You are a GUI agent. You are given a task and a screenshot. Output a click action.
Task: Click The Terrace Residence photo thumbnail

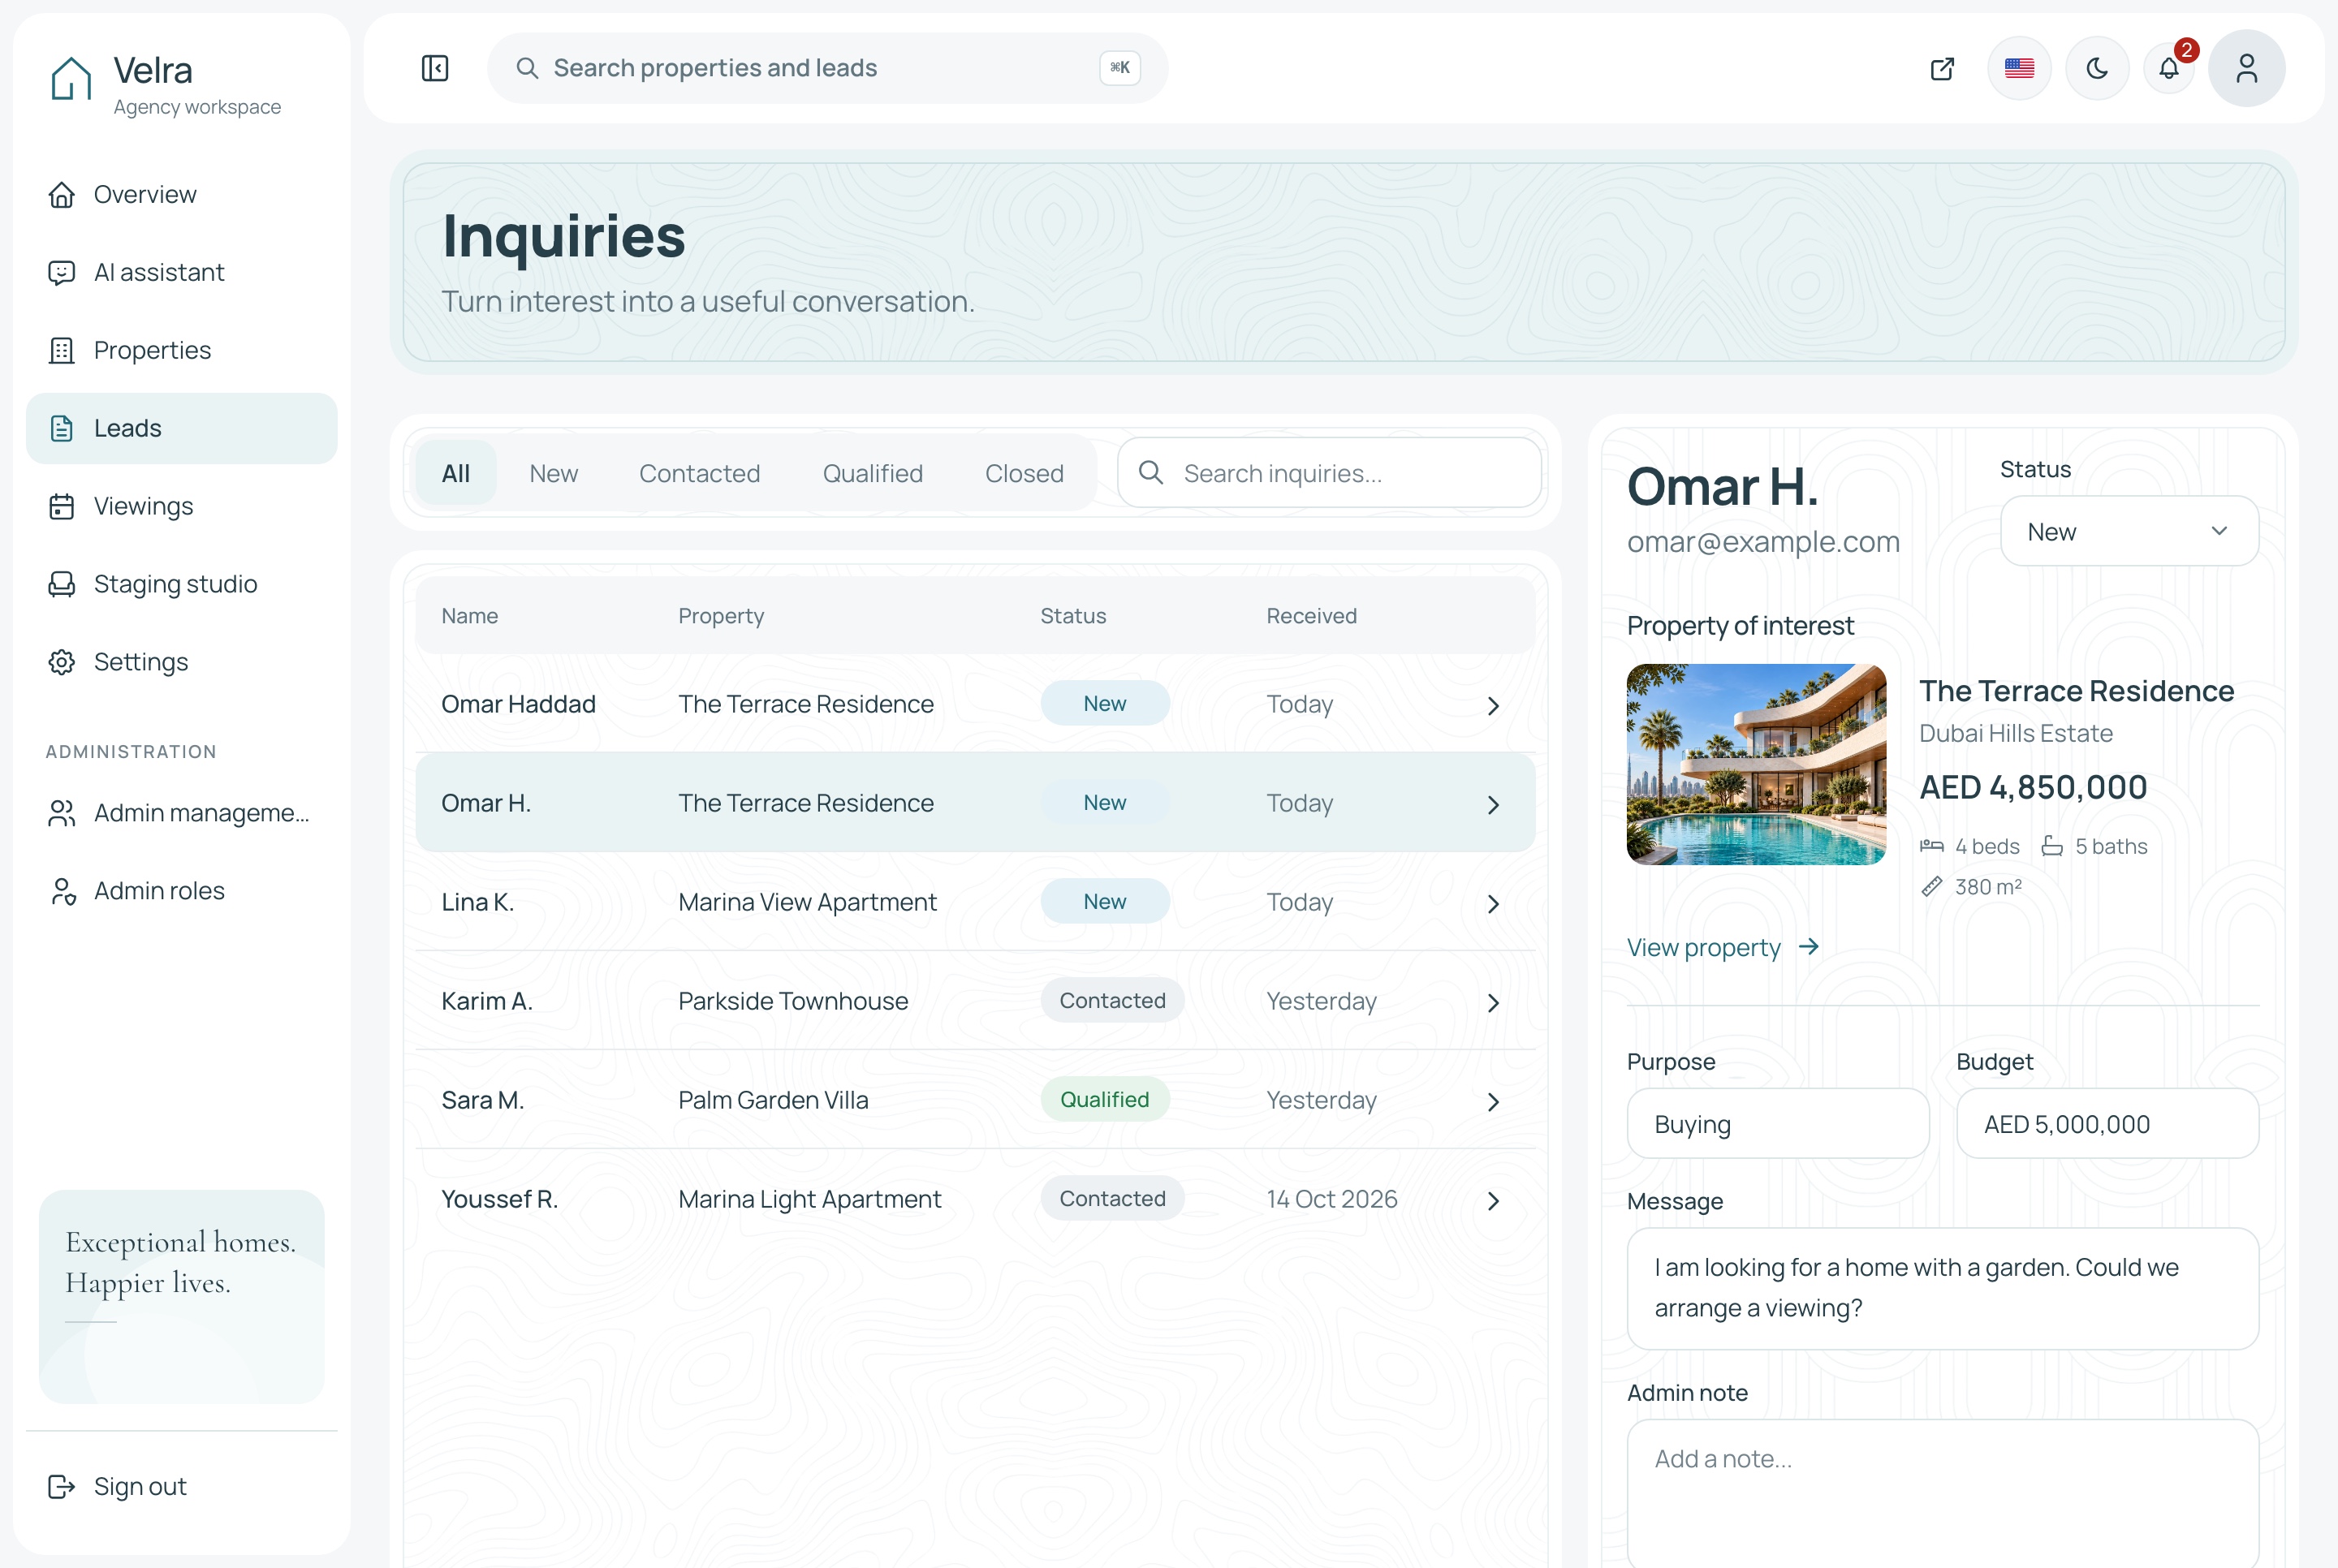(x=1756, y=764)
